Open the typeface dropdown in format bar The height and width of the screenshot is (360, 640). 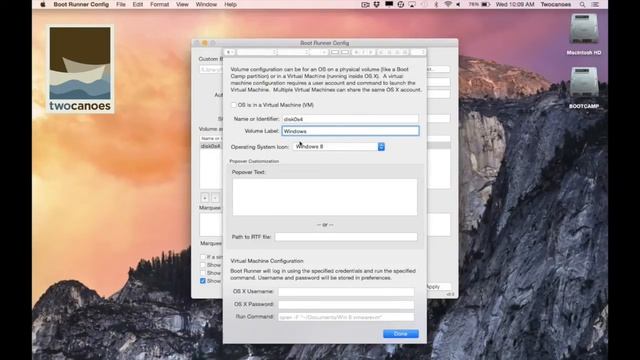[294, 52]
